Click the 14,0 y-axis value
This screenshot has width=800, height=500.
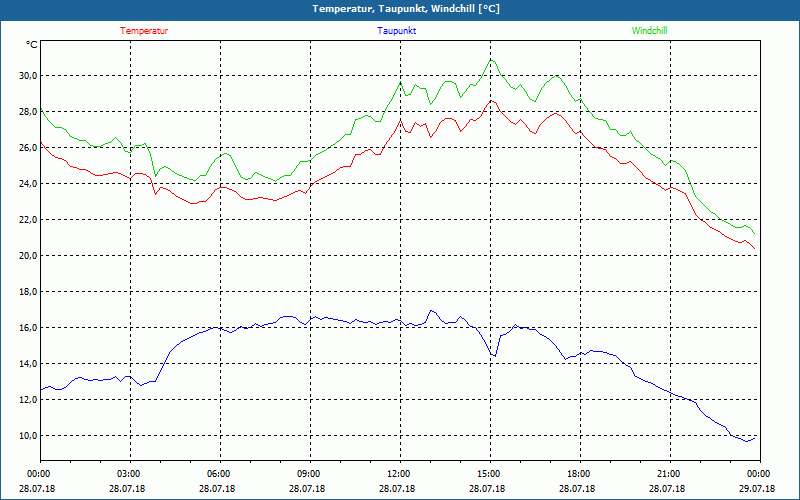[x=29, y=364]
